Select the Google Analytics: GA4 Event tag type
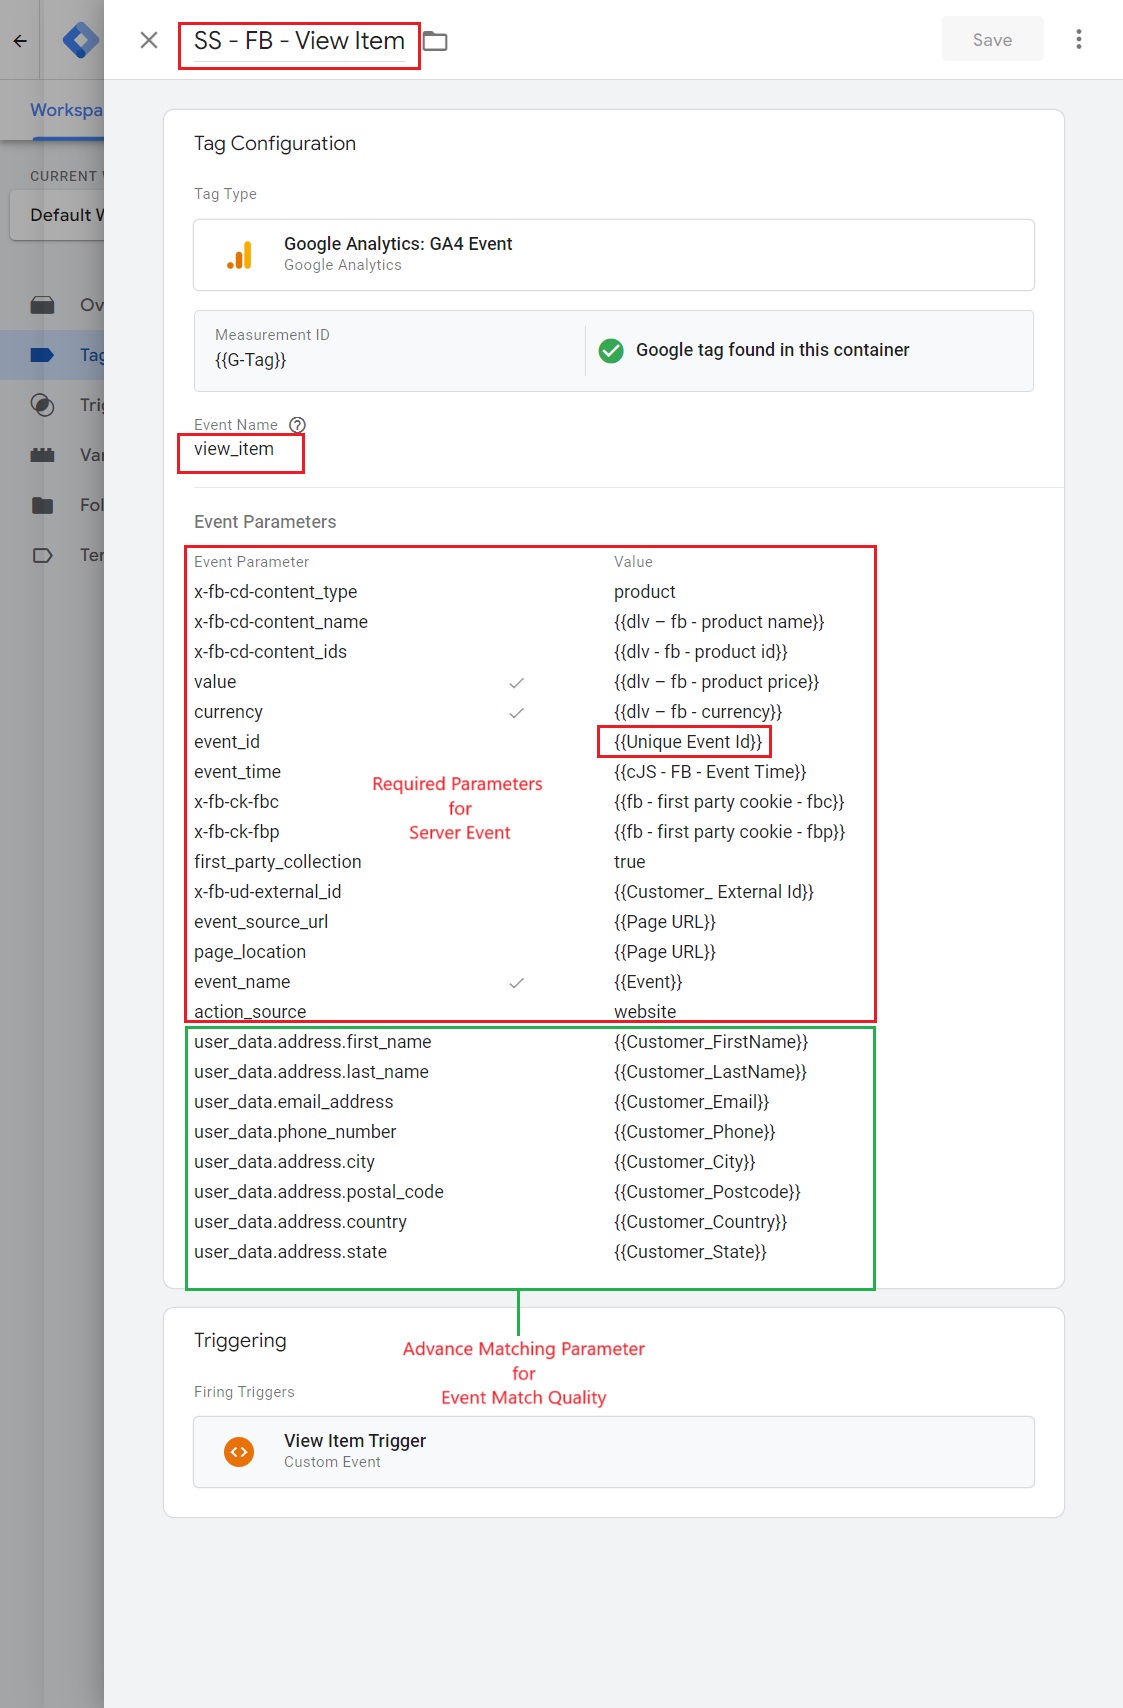This screenshot has width=1123, height=1708. tap(613, 255)
